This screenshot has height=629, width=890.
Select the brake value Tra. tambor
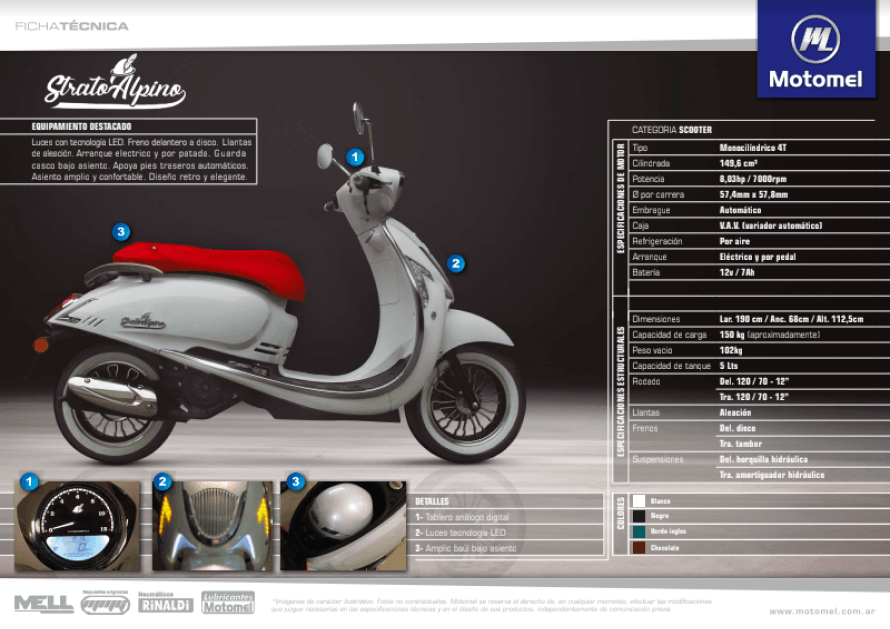[741, 444]
